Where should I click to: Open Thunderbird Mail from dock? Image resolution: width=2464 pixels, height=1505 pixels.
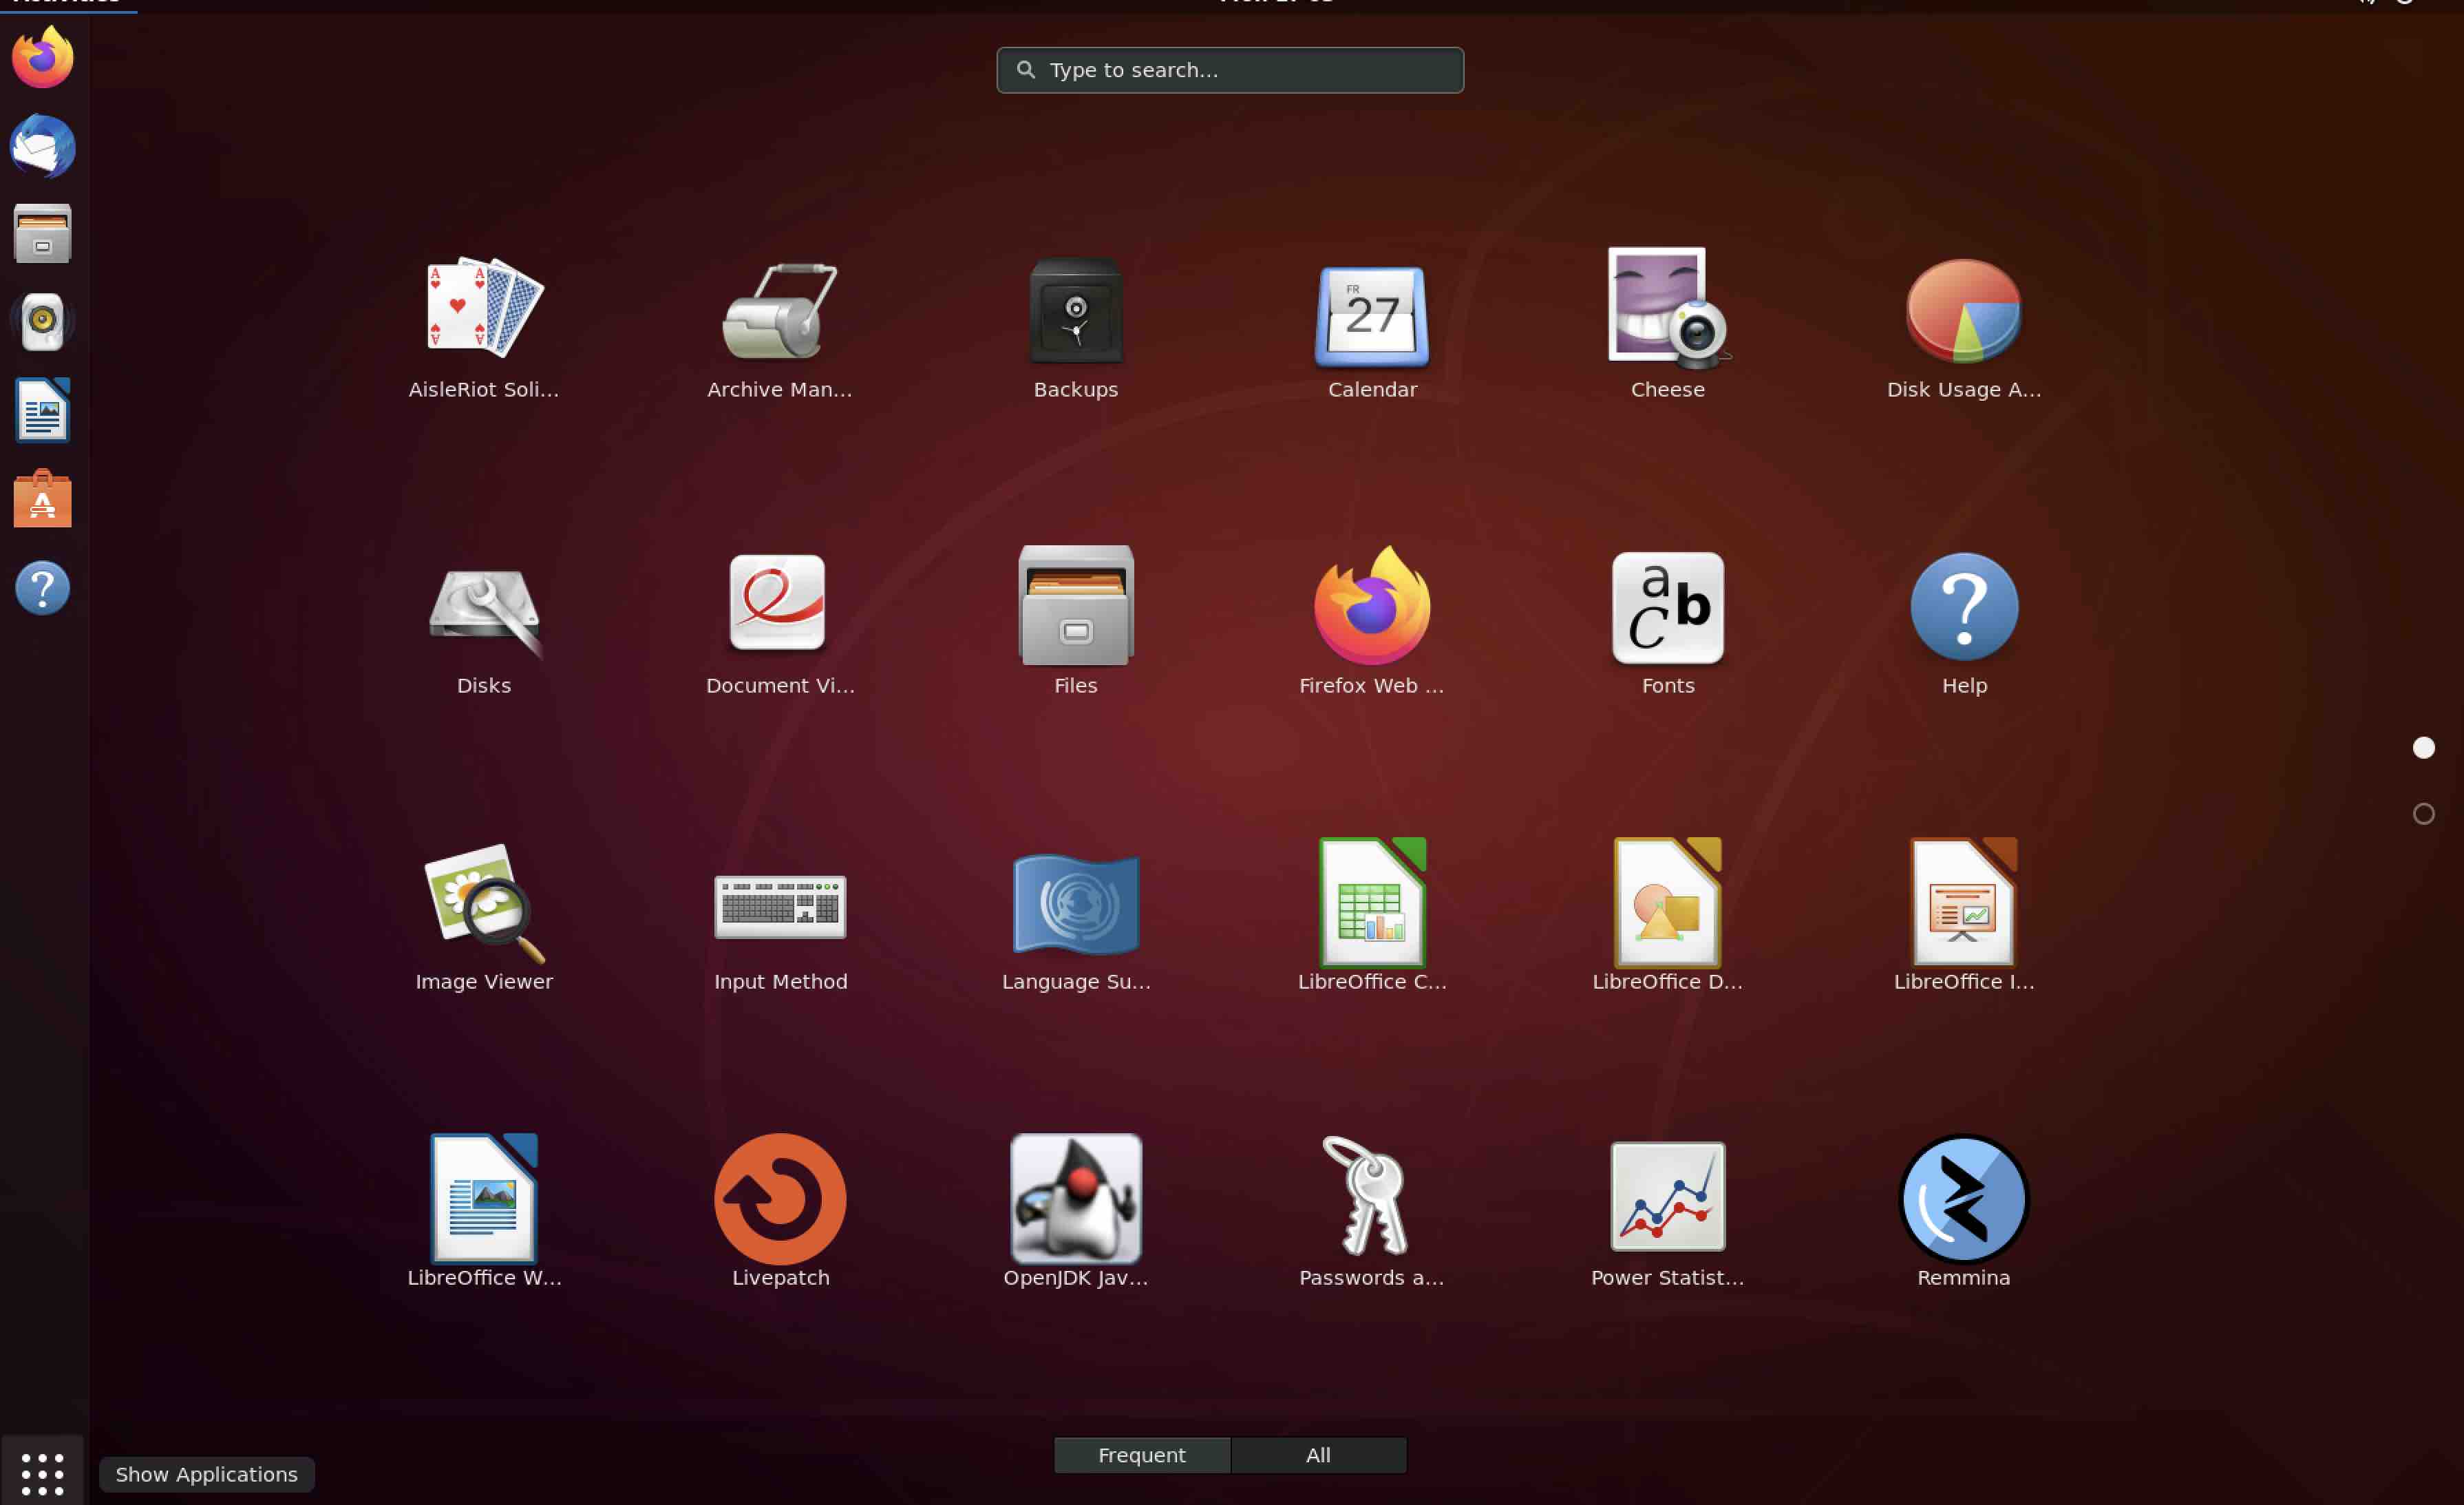[42, 146]
